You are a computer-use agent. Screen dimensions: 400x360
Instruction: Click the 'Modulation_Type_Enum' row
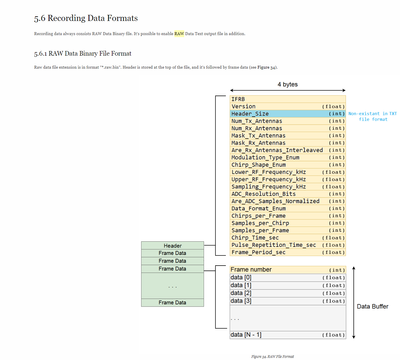tap(288, 157)
